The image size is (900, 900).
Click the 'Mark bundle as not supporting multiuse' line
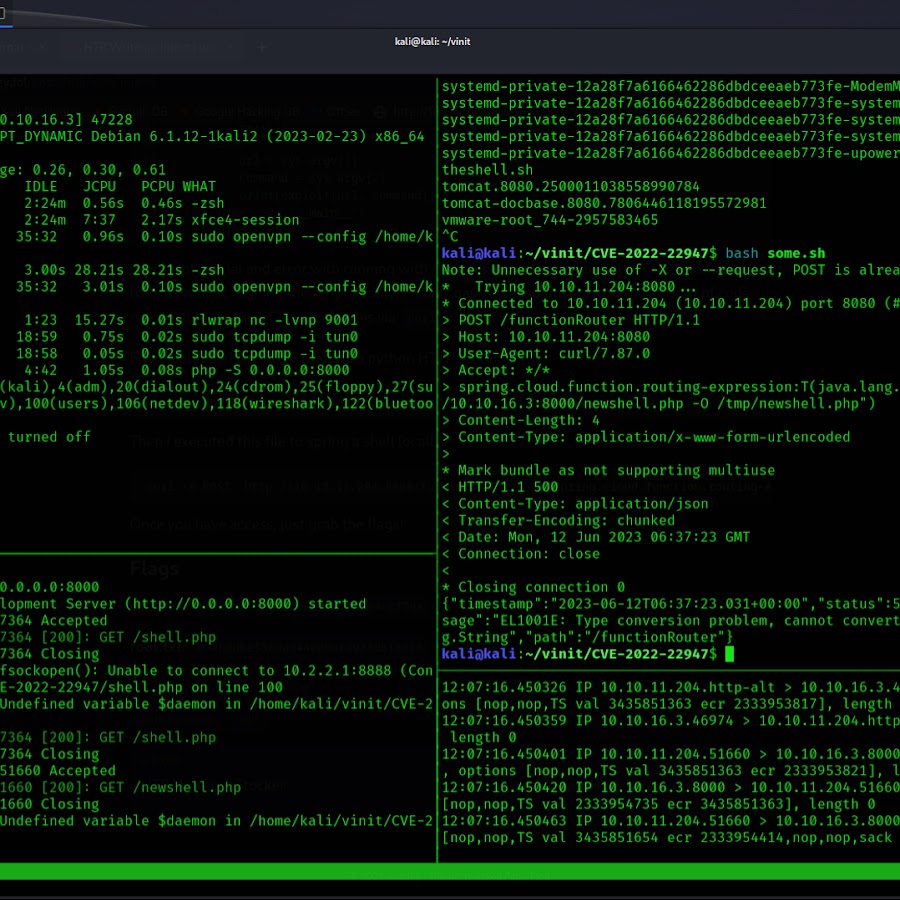608,470
